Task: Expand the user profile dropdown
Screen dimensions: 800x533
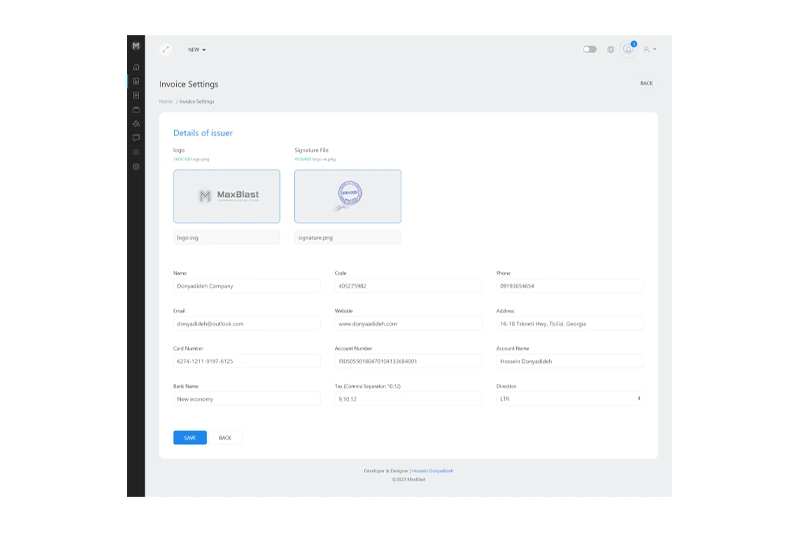Action: point(650,49)
